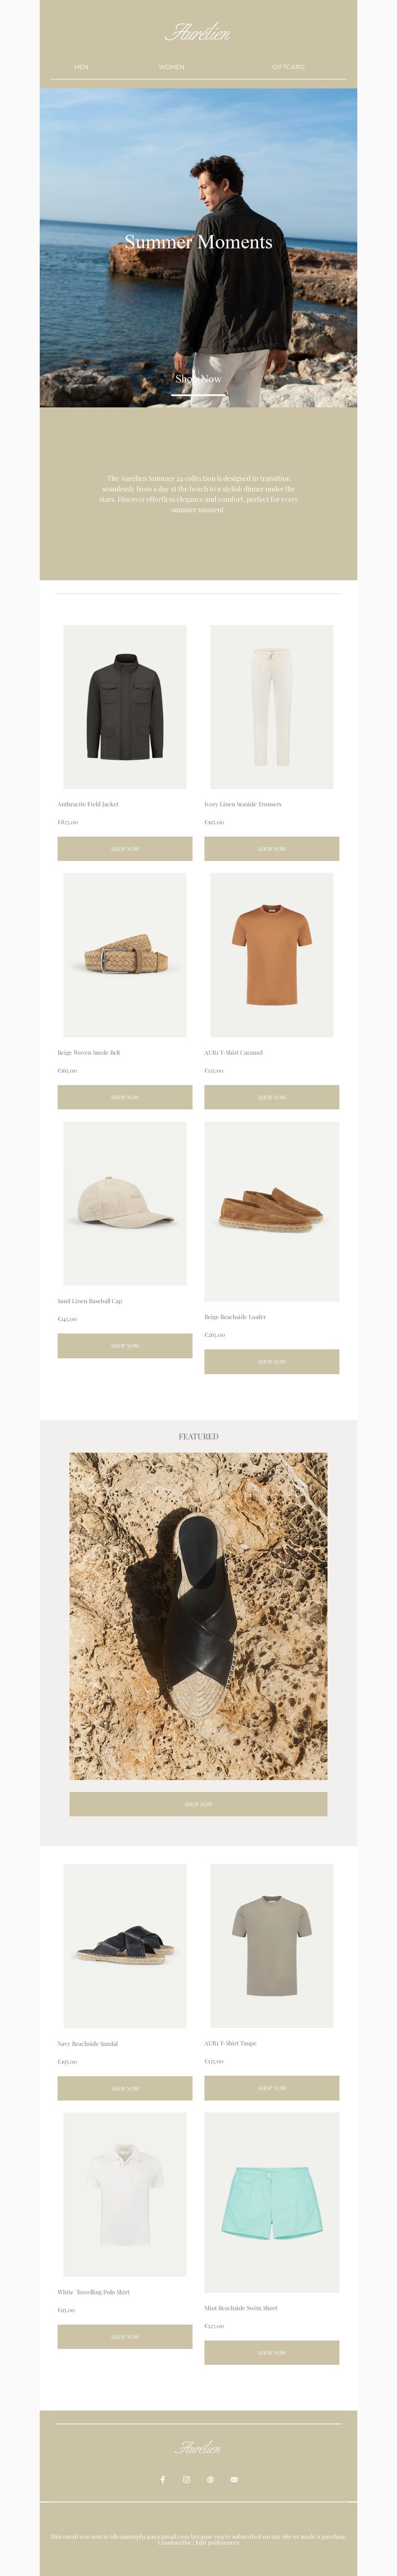This screenshot has height=2576, width=397.
Task: Shop now the Beige Woven Suede Belt
Action: 125,1097
